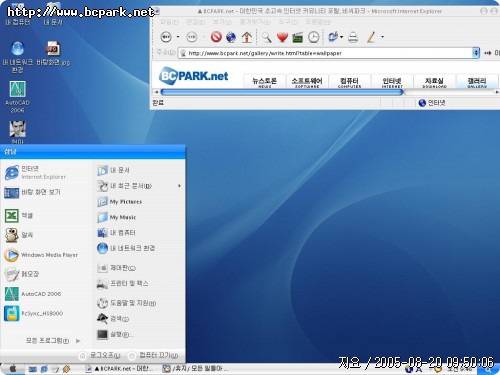This screenshot has width=500, height=375.
Task: Switch to the 소프트웨어 SOFTWARE tab
Action: pyautogui.click(x=307, y=82)
